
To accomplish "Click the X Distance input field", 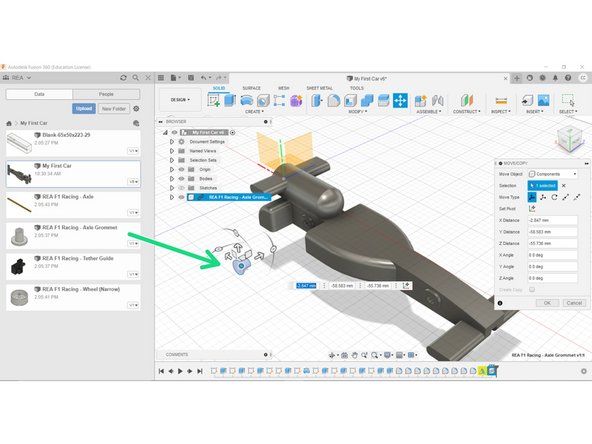I will click(x=552, y=220).
